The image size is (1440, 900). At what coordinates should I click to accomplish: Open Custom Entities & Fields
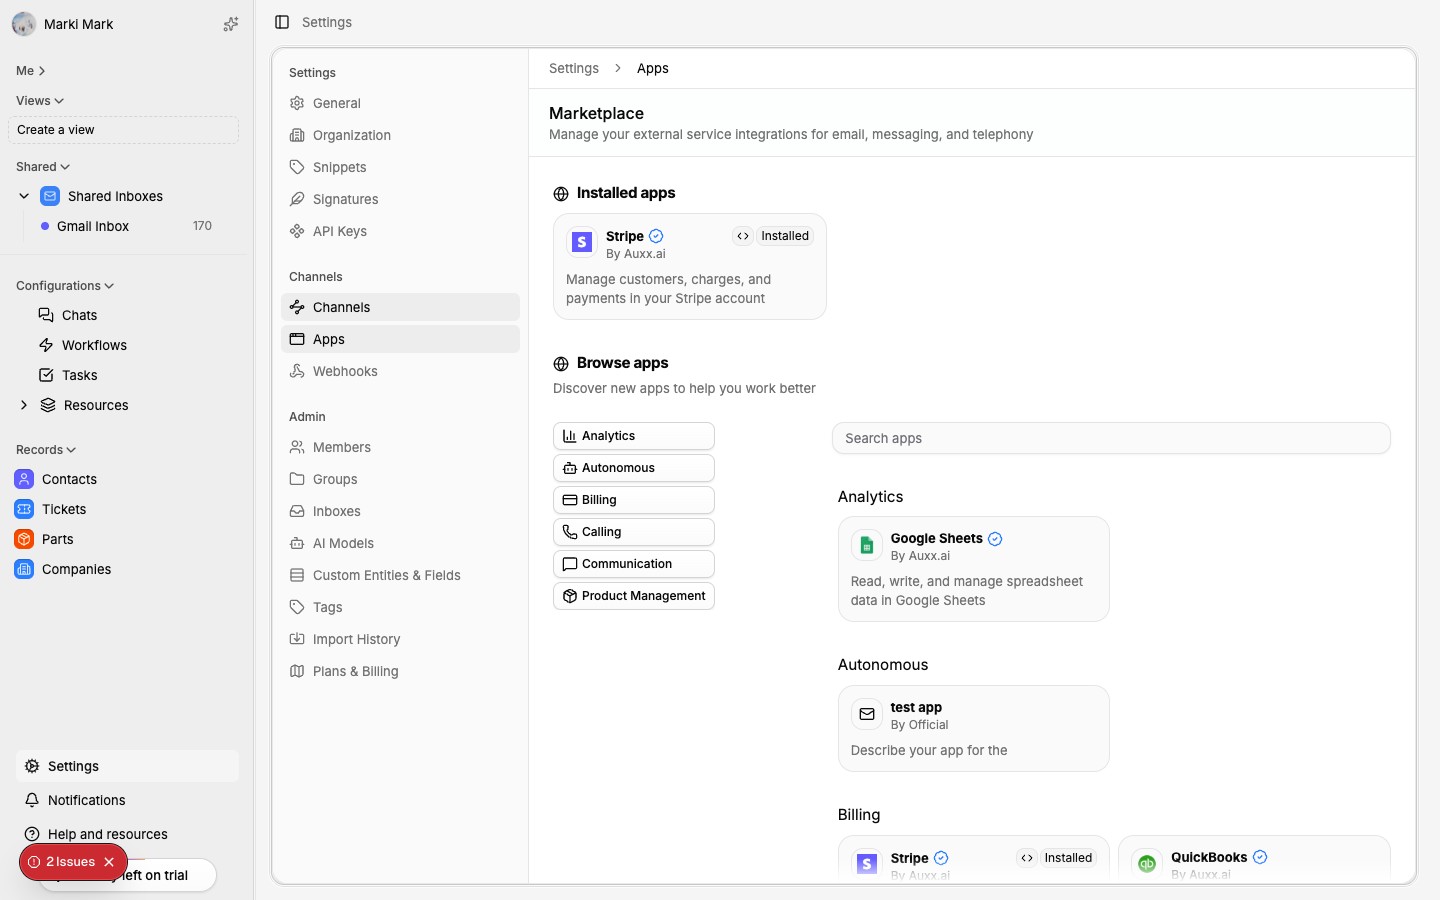pos(400,575)
